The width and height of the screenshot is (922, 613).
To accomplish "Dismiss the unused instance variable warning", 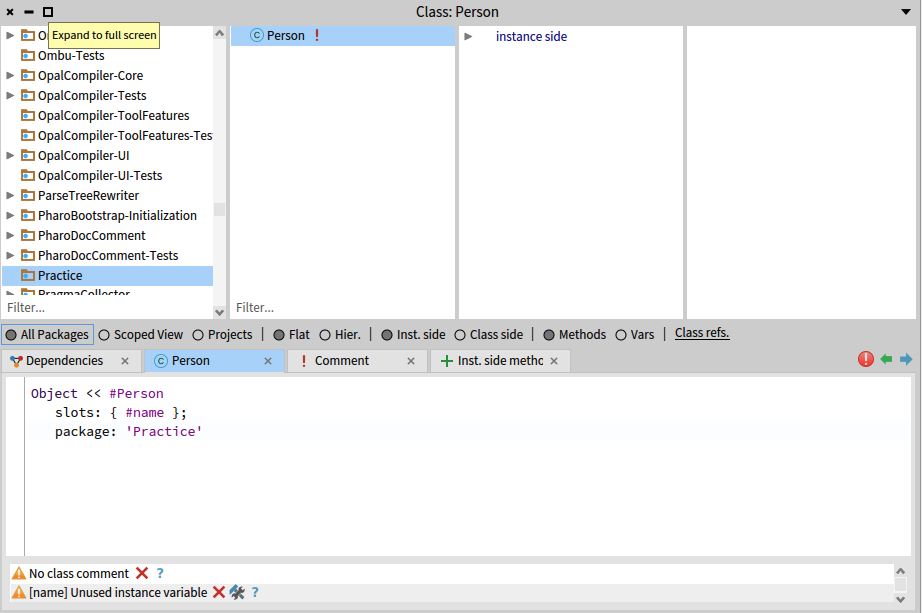I will [219, 592].
